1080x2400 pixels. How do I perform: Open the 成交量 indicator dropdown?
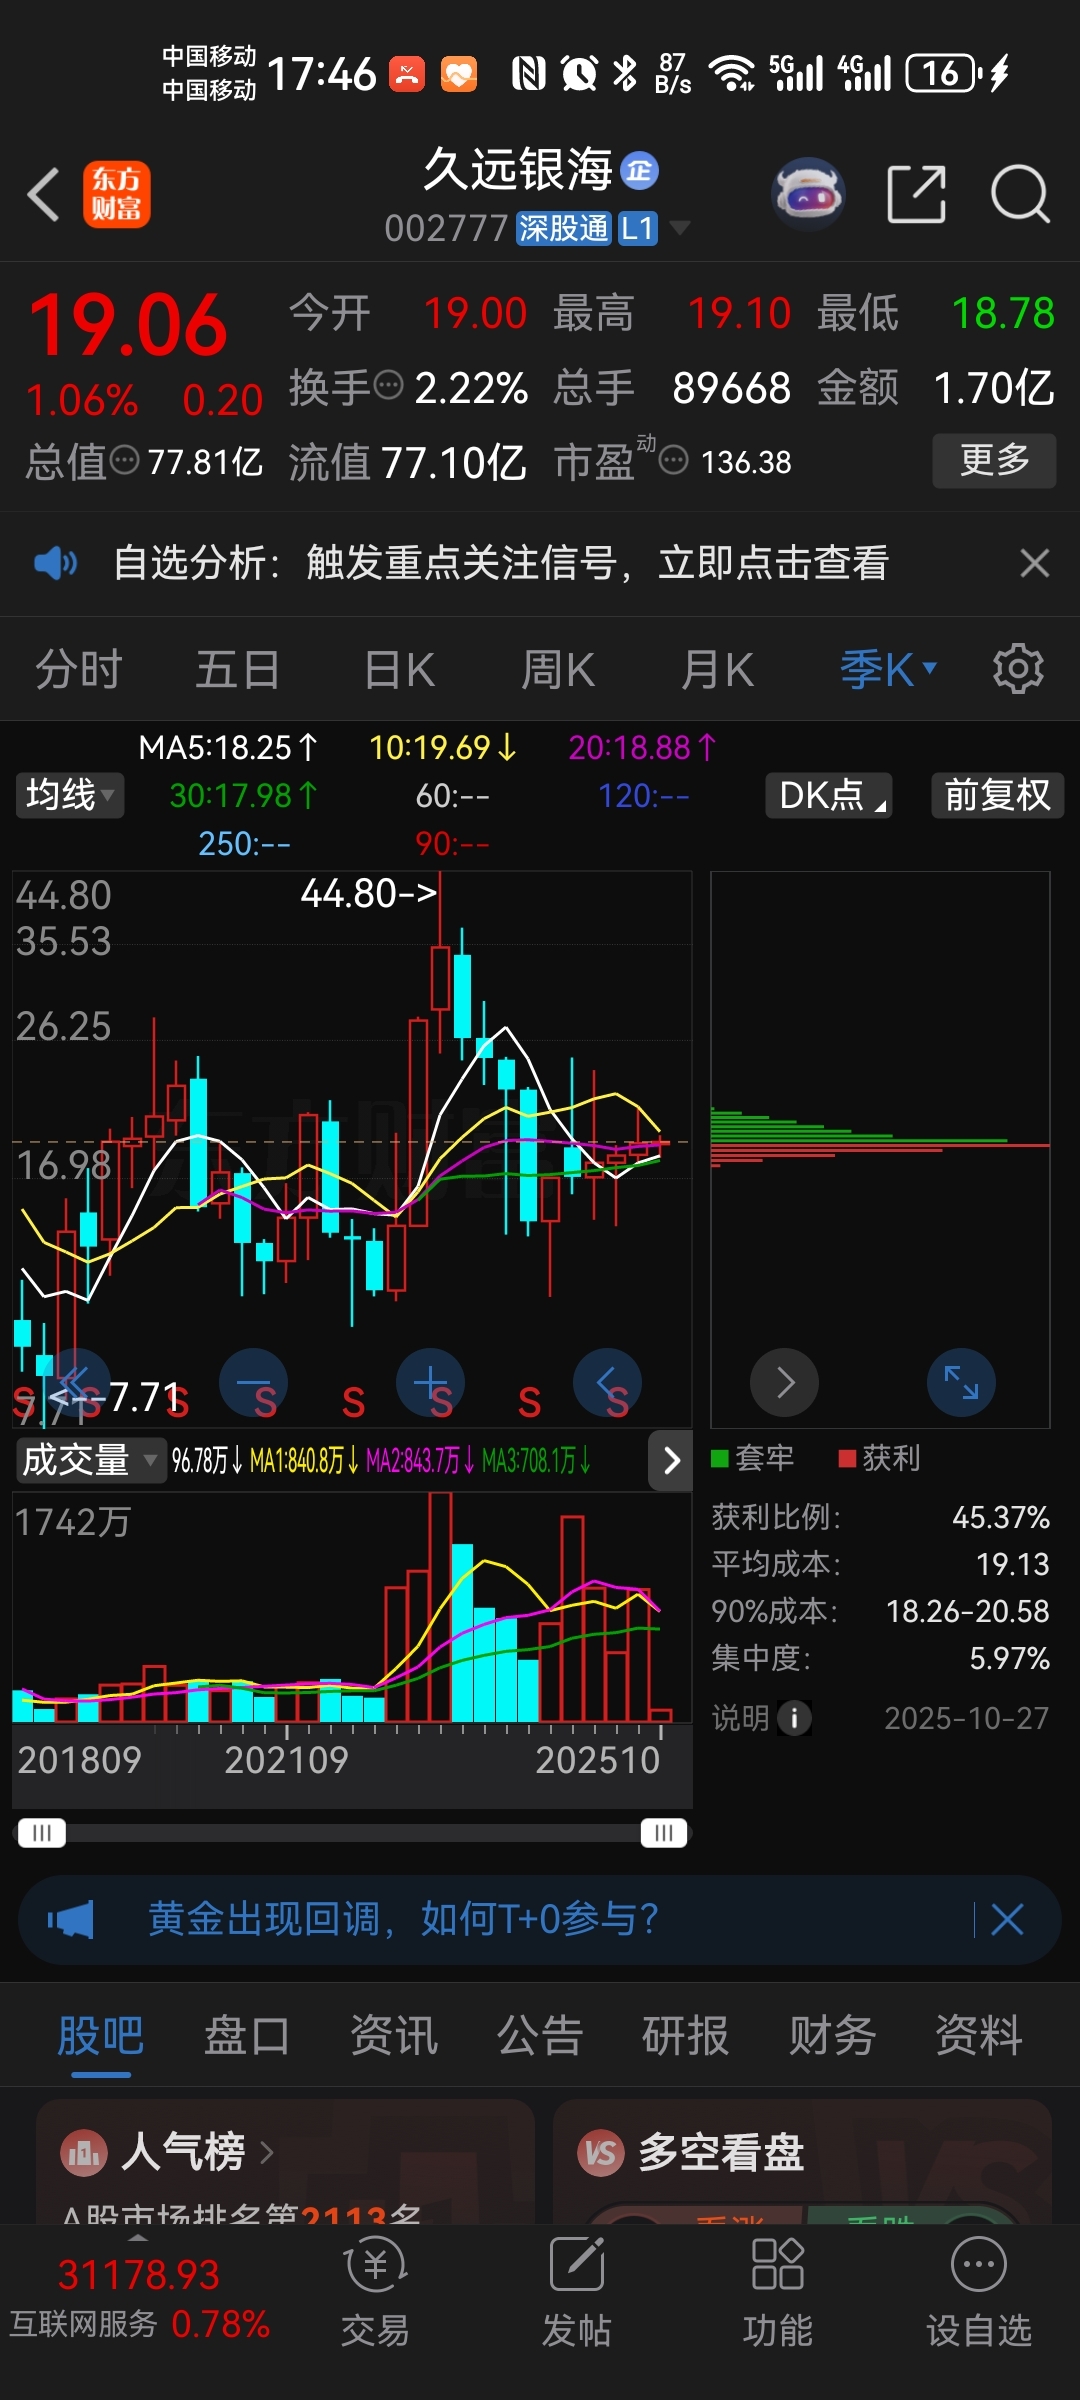tap(90, 1460)
